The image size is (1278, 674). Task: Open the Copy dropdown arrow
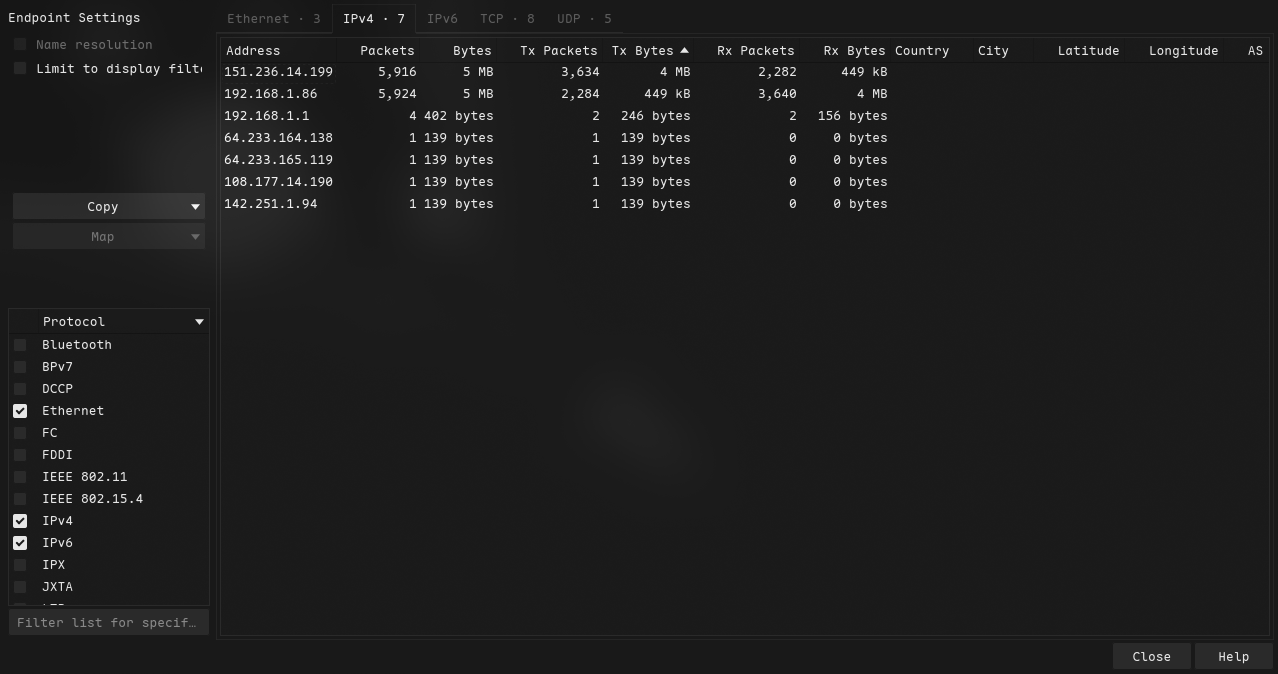[x=195, y=207]
